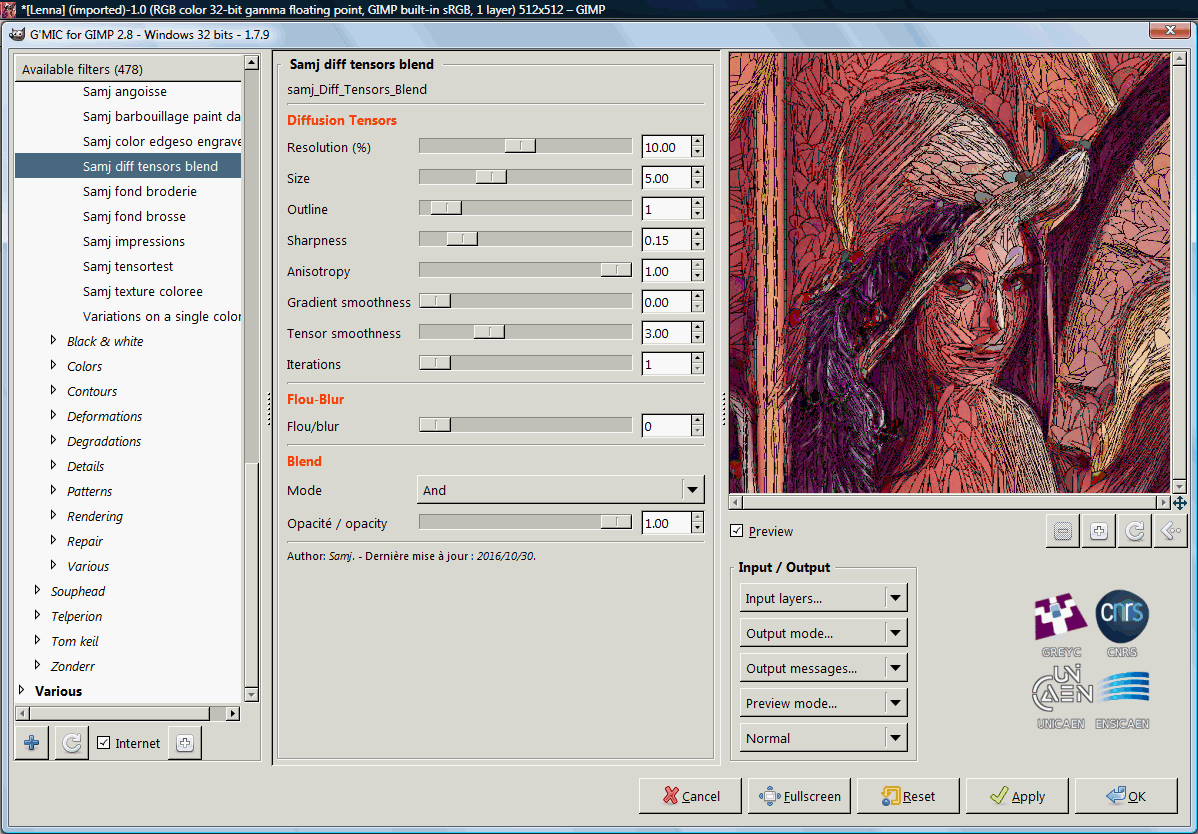The height and width of the screenshot is (834, 1198).
Task: Open the Input layers dropdown
Action: pyautogui.click(x=823, y=598)
